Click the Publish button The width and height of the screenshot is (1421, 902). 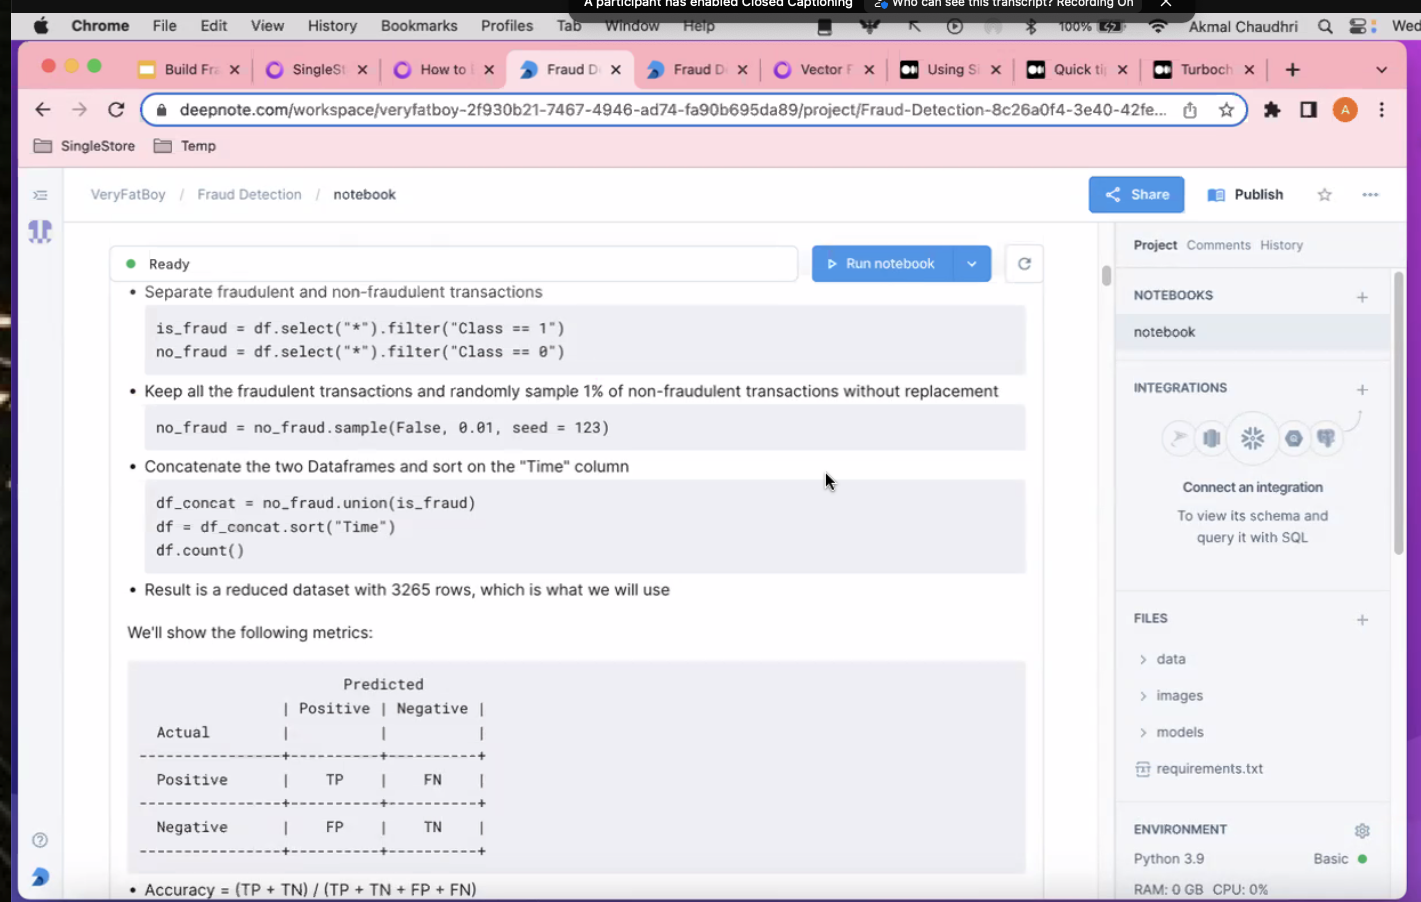point(1246,195)
